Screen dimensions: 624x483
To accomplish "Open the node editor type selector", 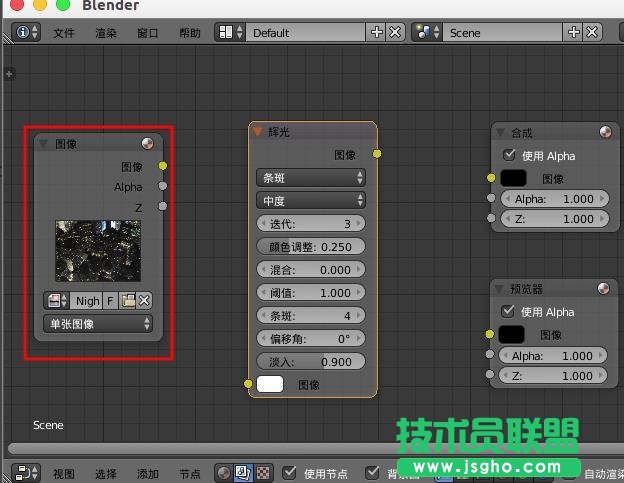I will 26,473.
